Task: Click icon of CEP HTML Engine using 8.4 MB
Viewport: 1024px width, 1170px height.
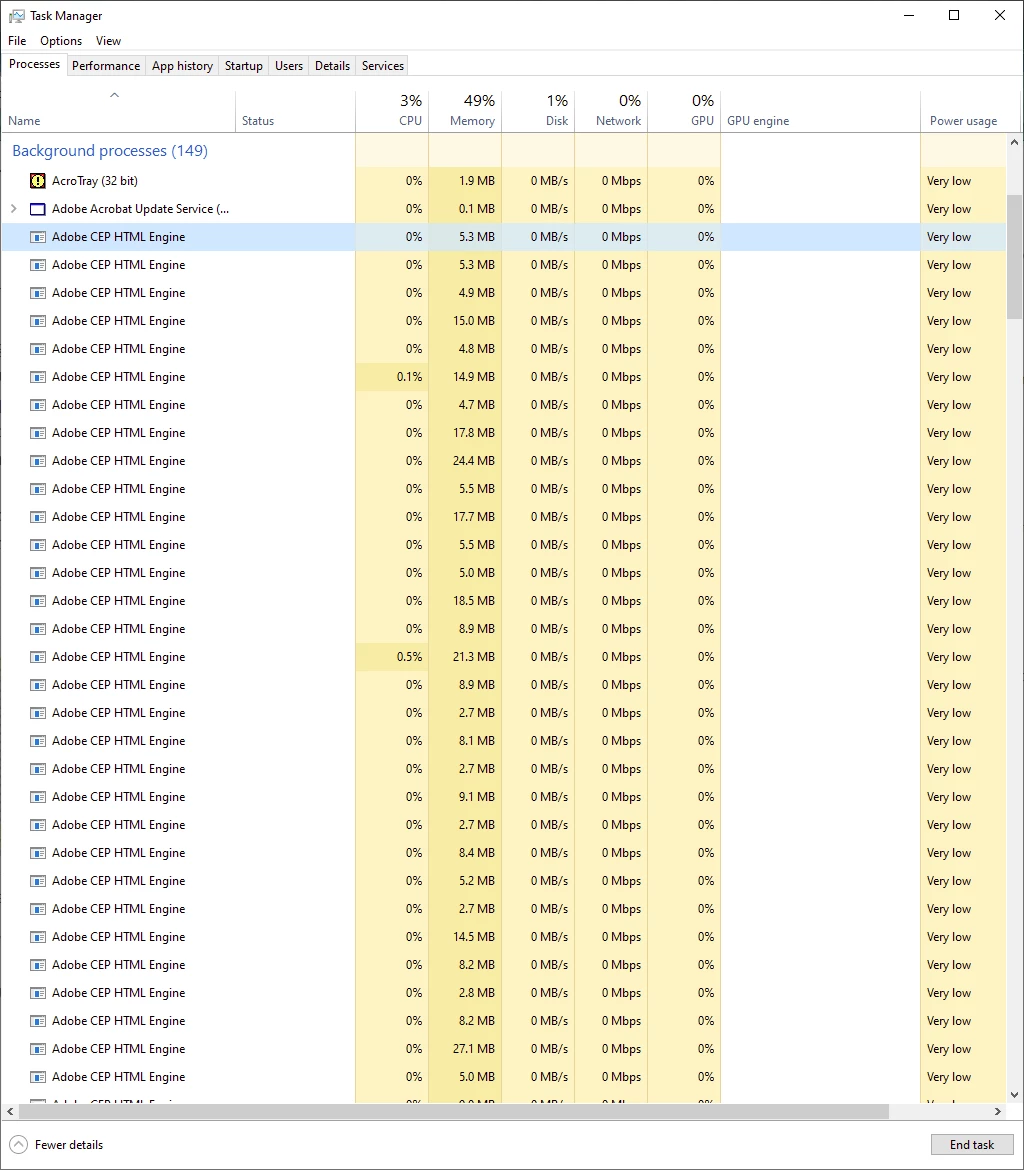Action: [x=37, y=853]
